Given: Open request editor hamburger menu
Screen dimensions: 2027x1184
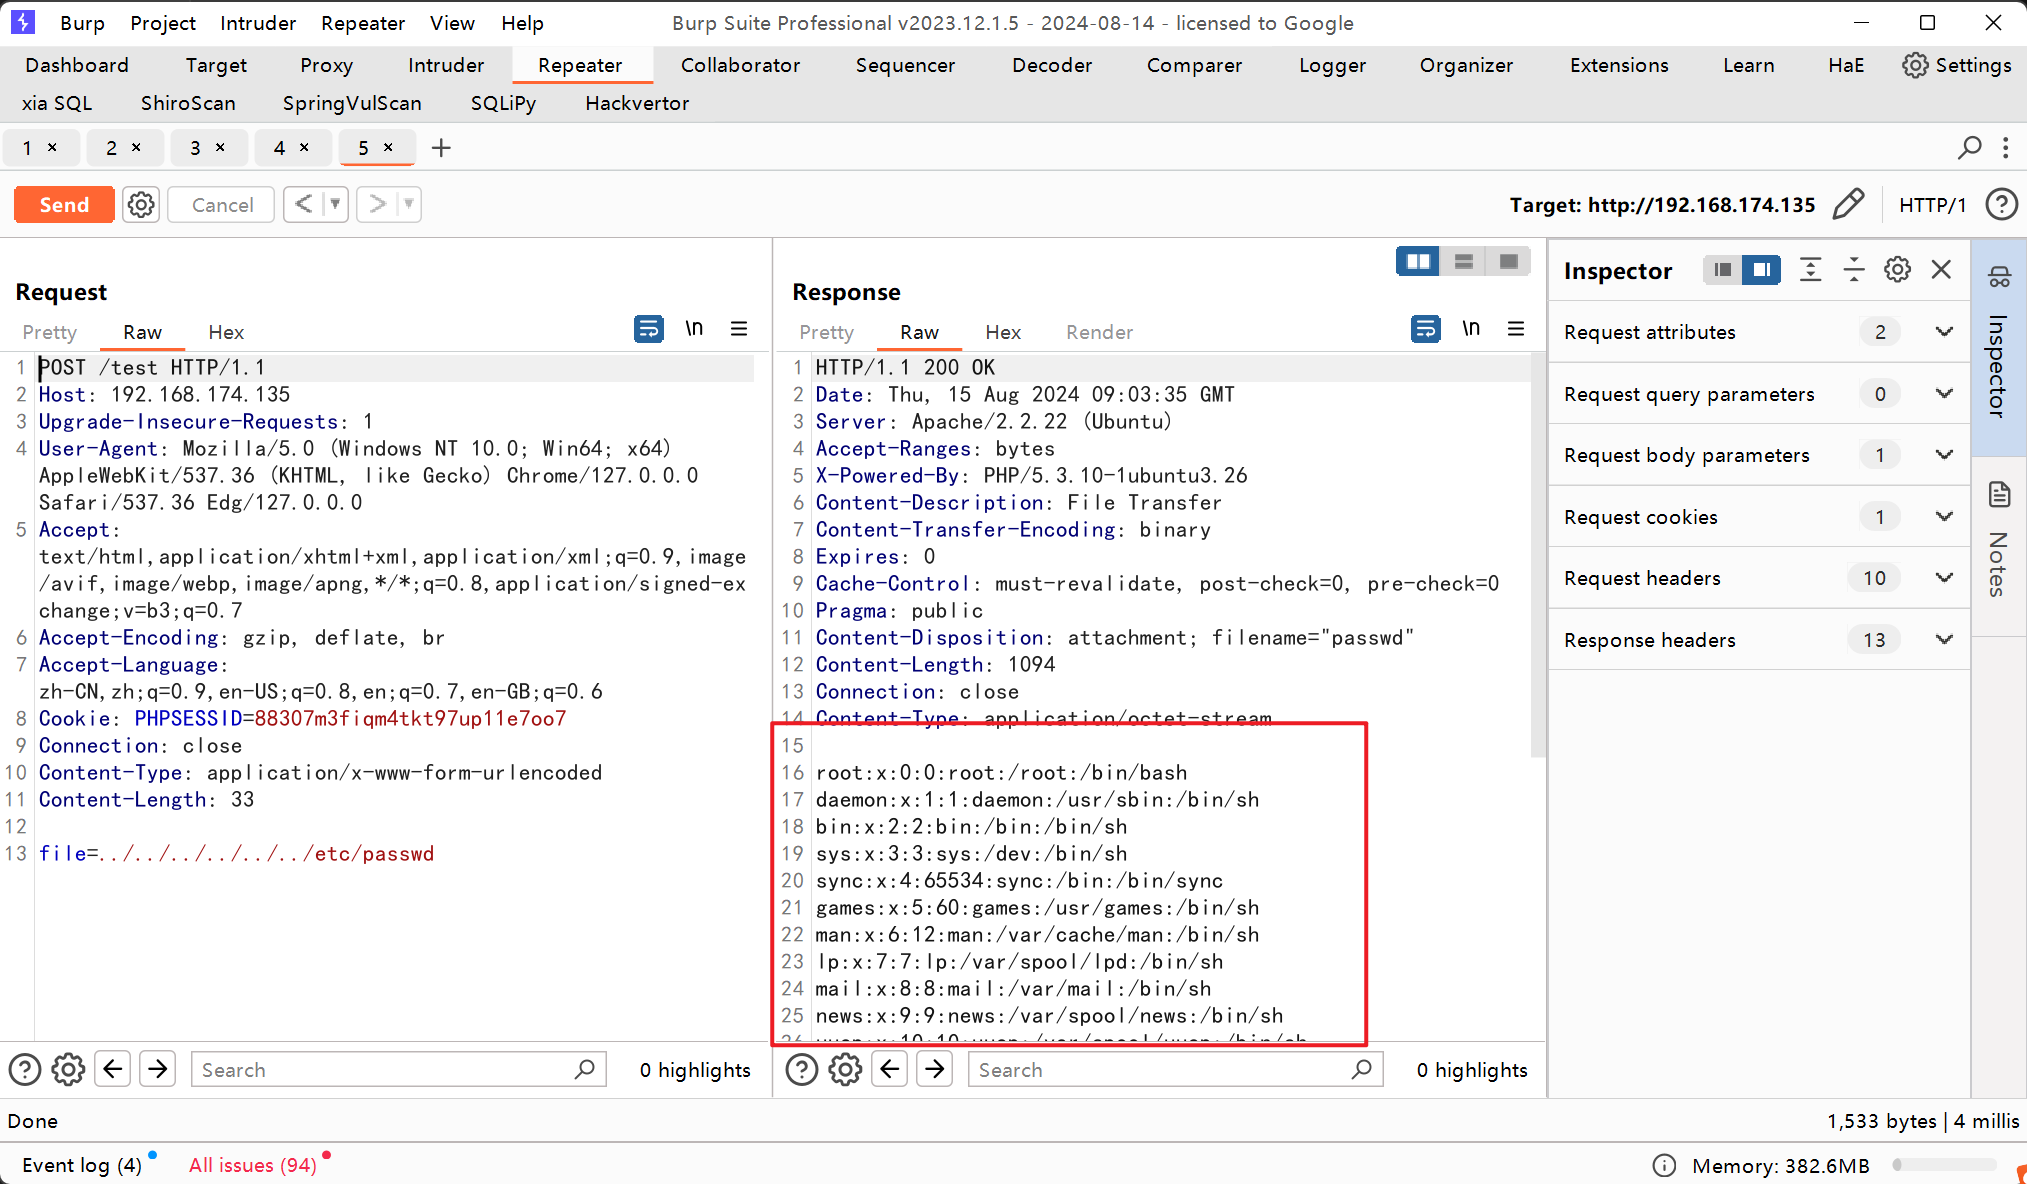Looking at the screenshot, I should pyautogui.click(x=739, y=328).
